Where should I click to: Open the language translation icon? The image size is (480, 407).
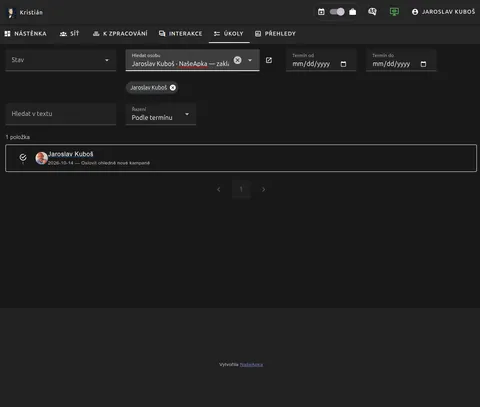(372, 12)
